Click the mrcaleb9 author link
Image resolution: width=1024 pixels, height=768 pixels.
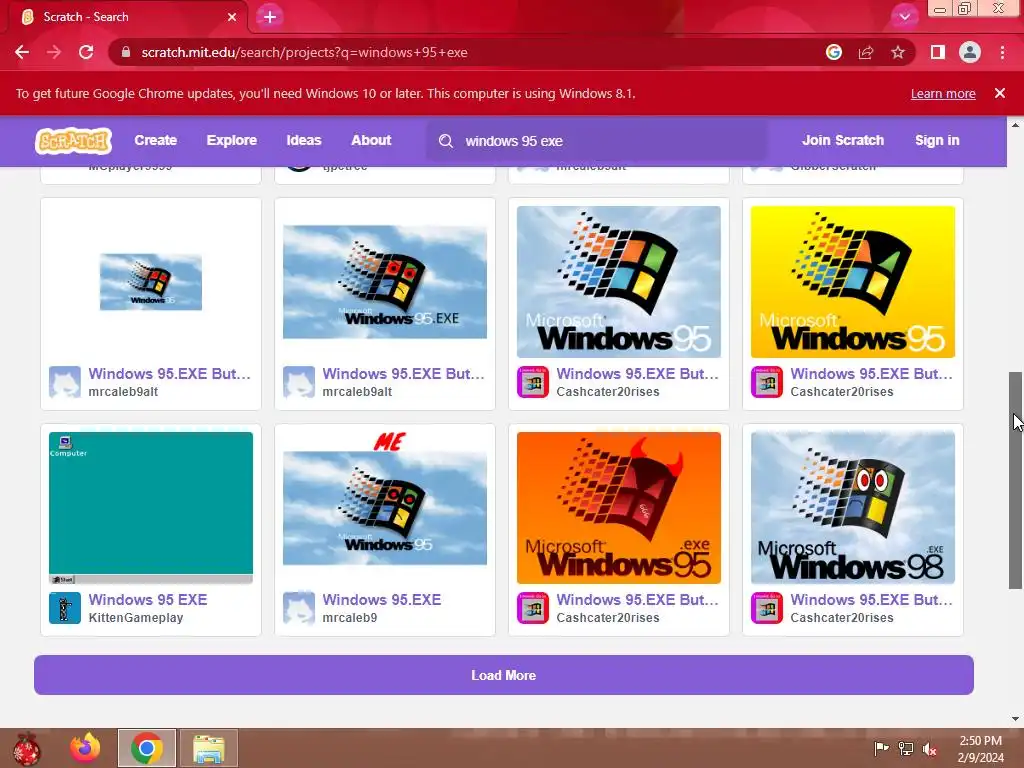(349, 618)
